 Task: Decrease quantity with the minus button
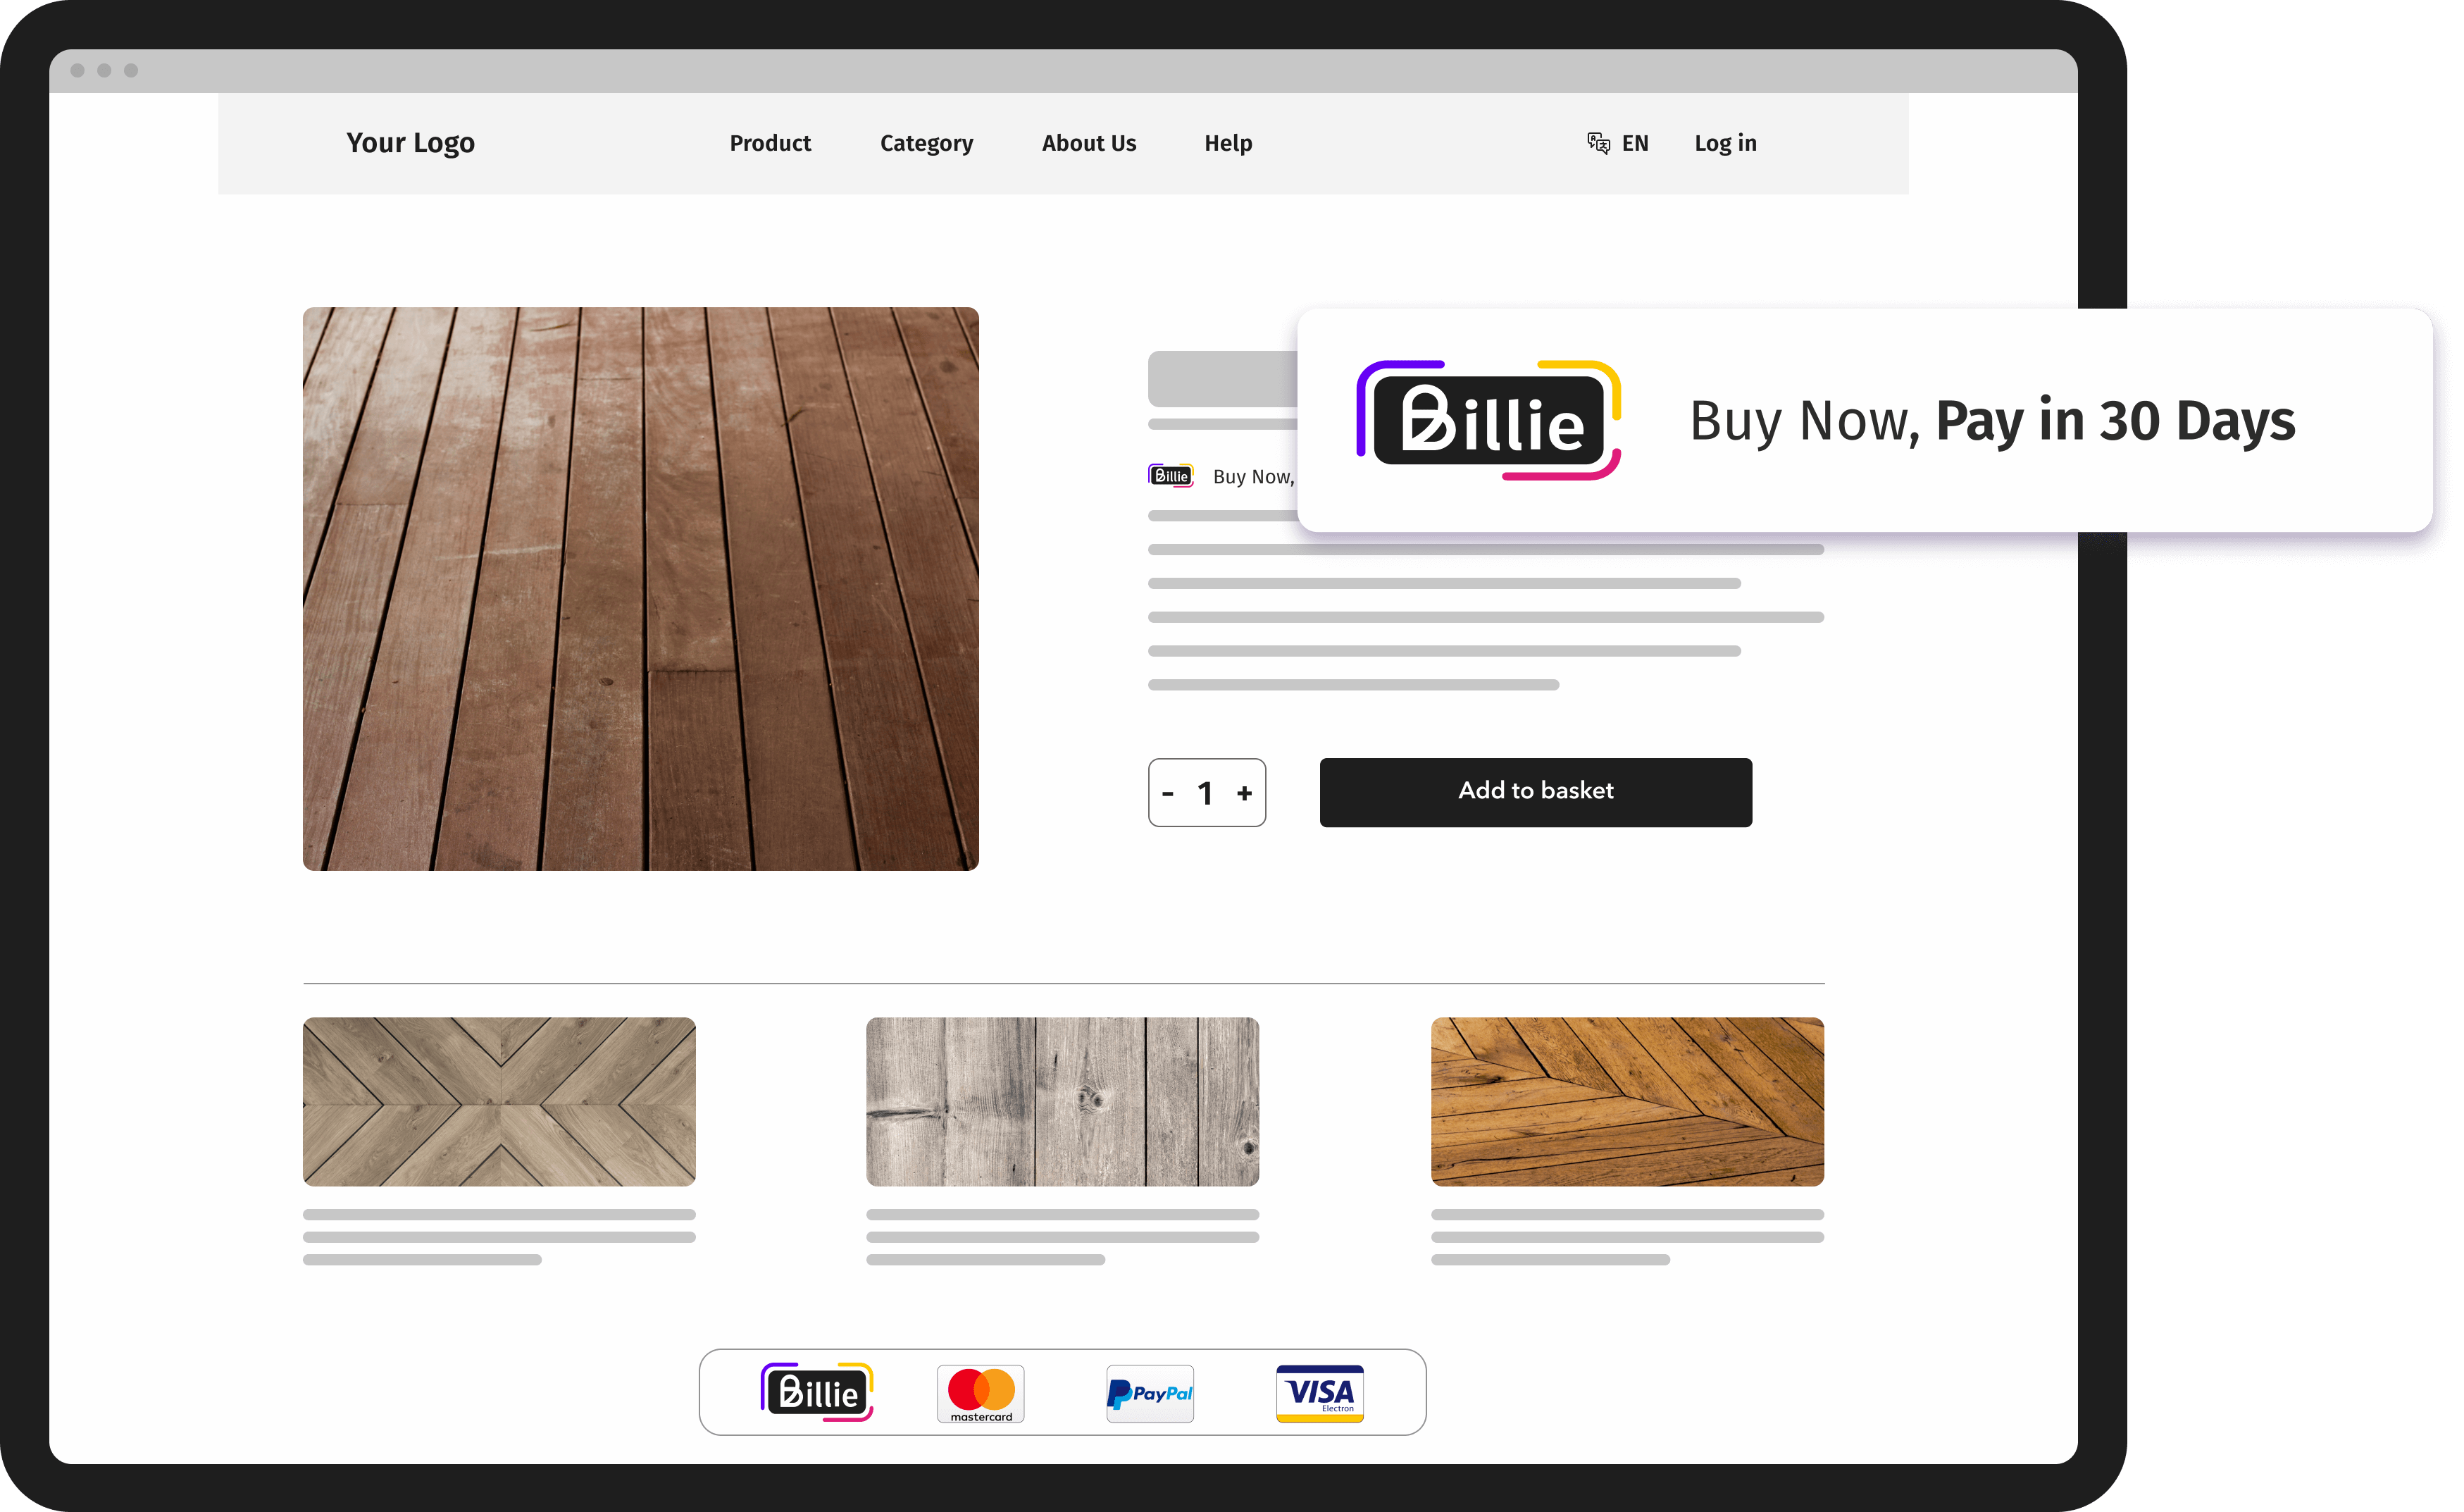1168,793
